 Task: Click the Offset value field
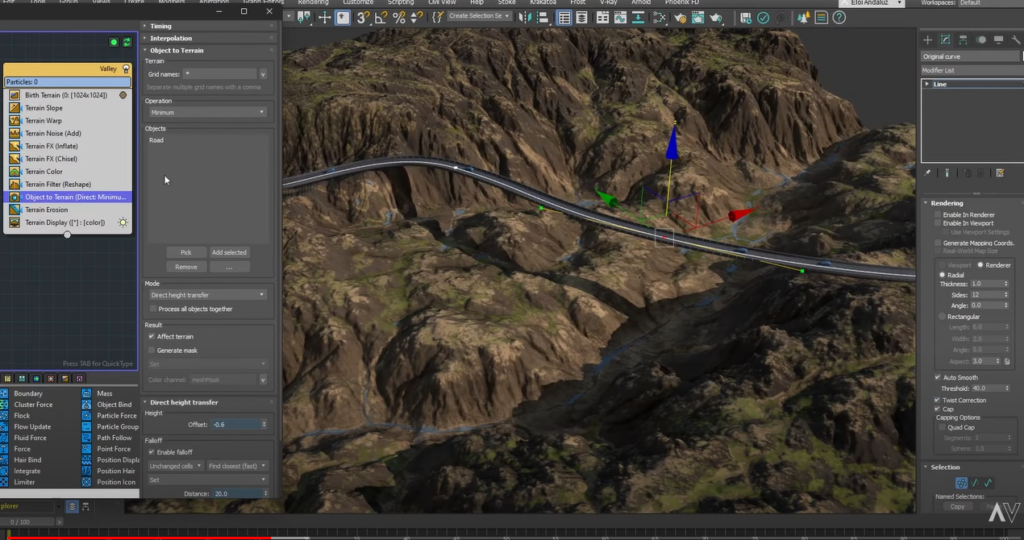[236, 424]
